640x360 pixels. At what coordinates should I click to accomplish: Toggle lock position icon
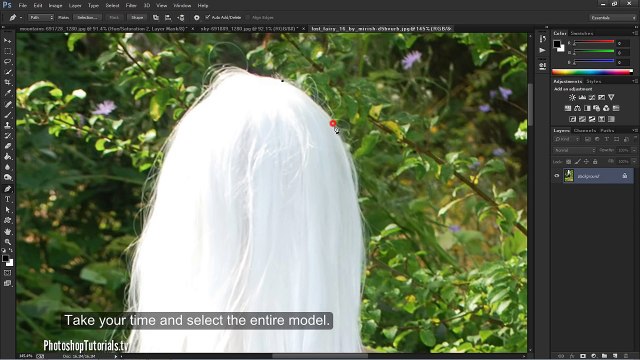tap(586, 162)
